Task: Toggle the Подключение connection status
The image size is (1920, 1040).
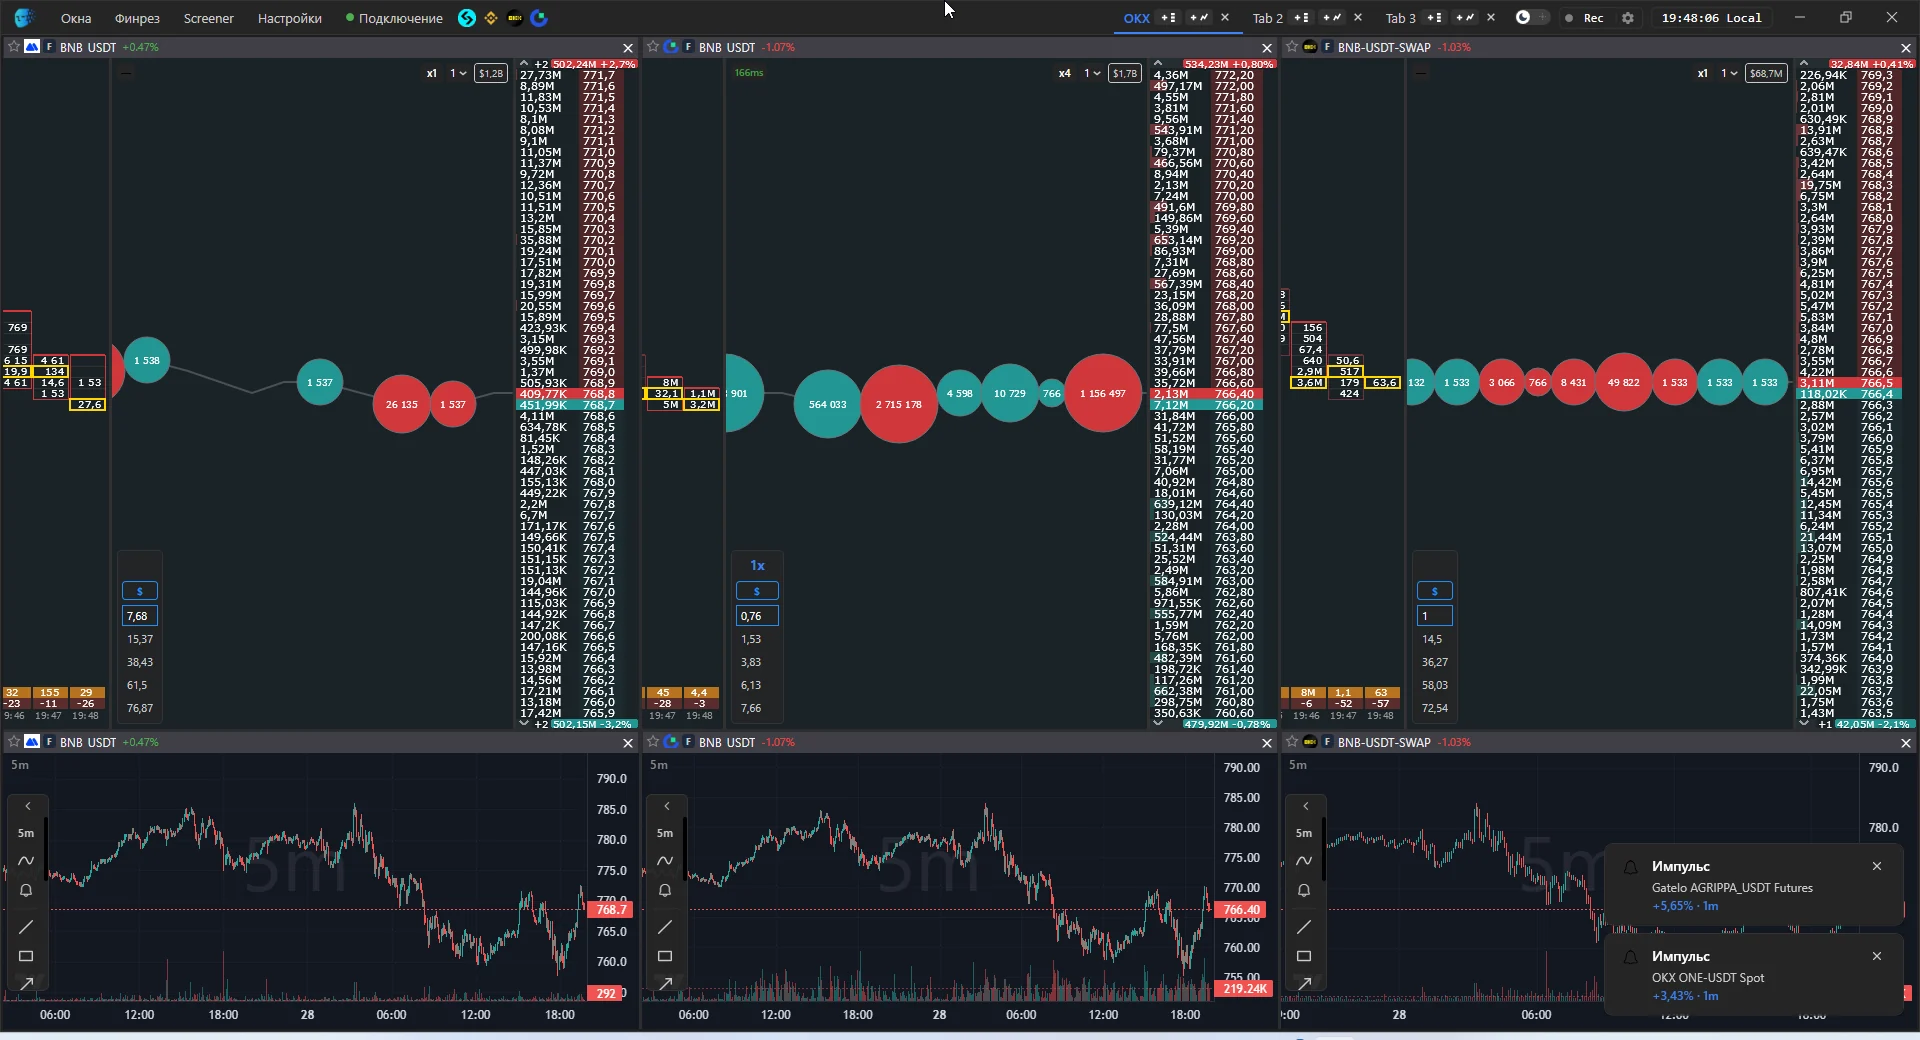Action: (394, 18)
